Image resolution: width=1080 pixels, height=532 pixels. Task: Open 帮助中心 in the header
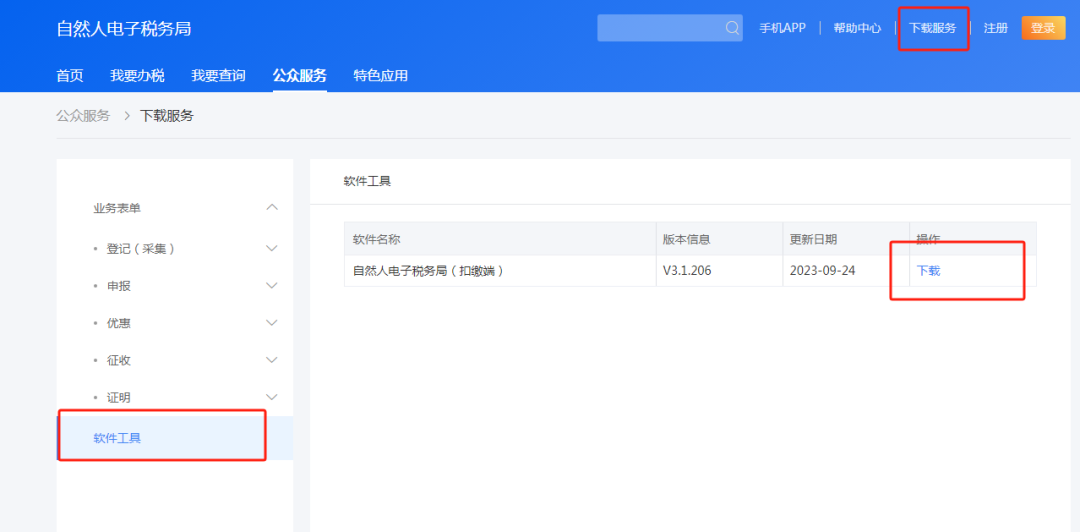[x=858, y=28]
